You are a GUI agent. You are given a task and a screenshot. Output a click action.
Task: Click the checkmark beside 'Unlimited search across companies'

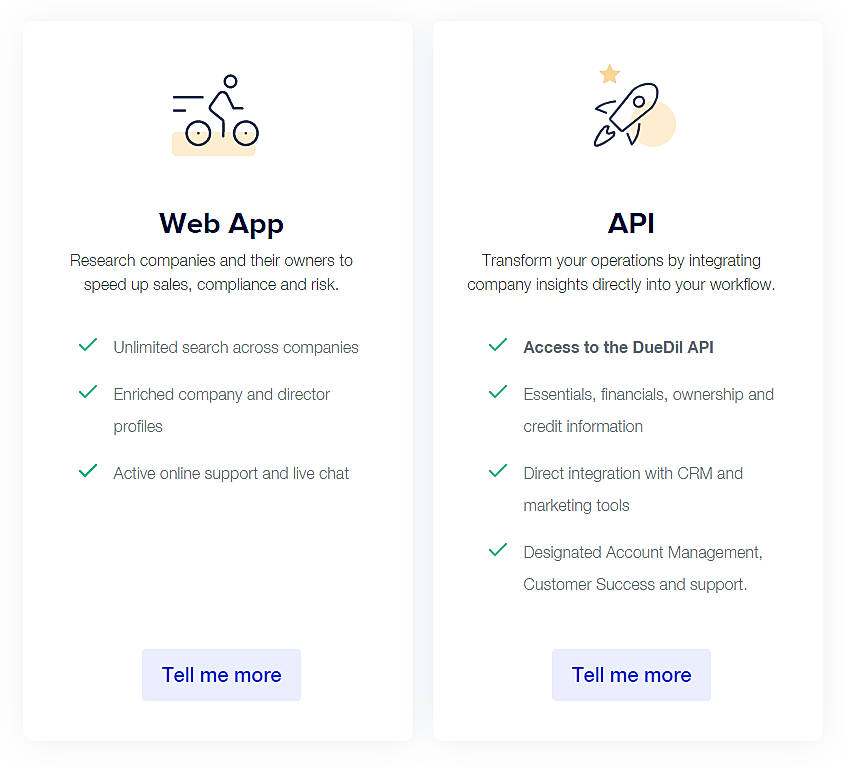[87, 345]
